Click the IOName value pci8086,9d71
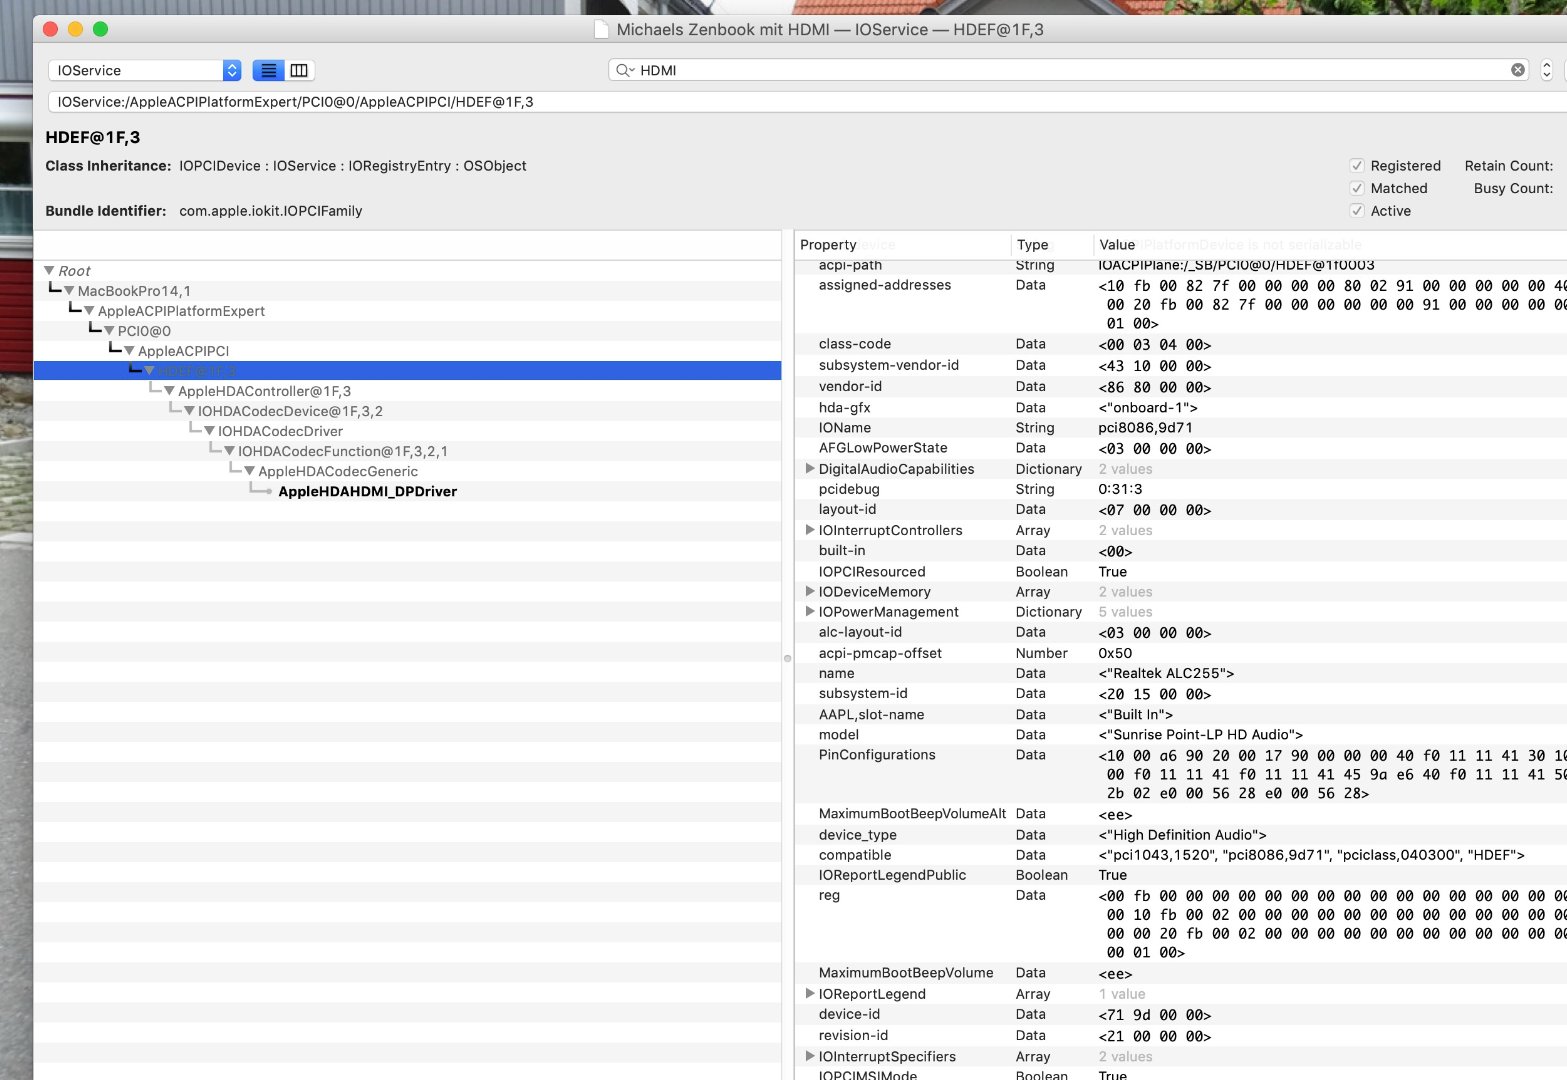Screen dimensions: 1567x1080 [1145, 428]
